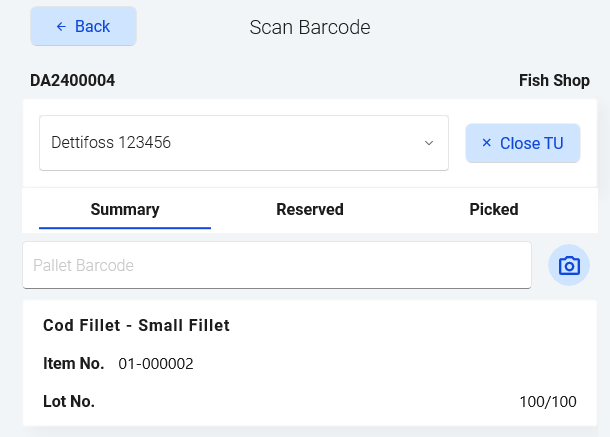Viewport: 610px width, 437px height.
Task: Focus the Pallet Barcode input field
Action: tap(276, 265)
